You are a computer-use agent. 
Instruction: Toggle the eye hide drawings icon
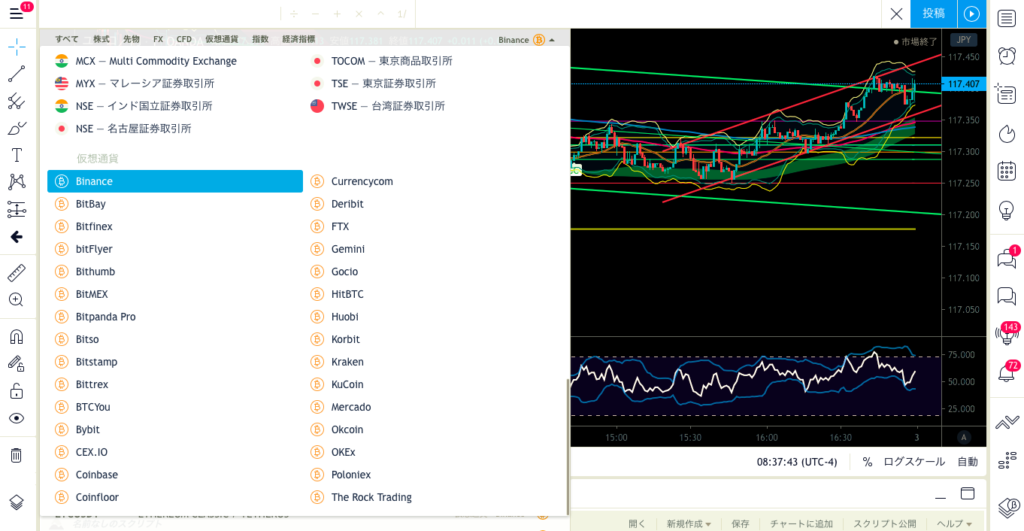click(16, 418)
